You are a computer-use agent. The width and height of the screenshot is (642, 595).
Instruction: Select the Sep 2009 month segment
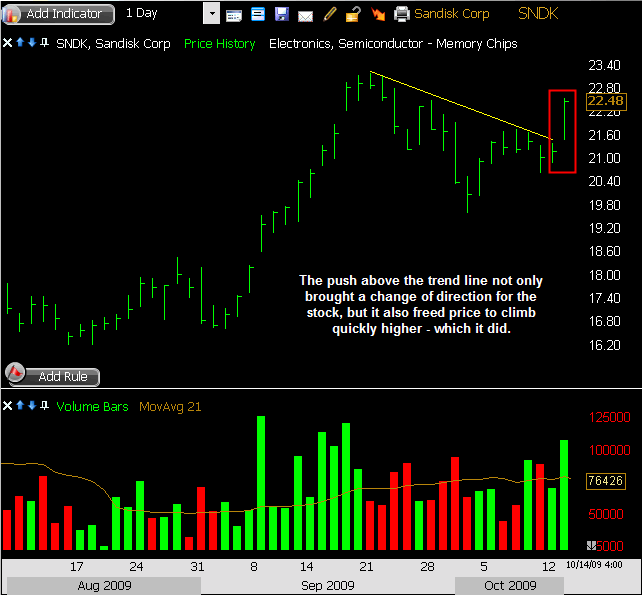[328, 586]
